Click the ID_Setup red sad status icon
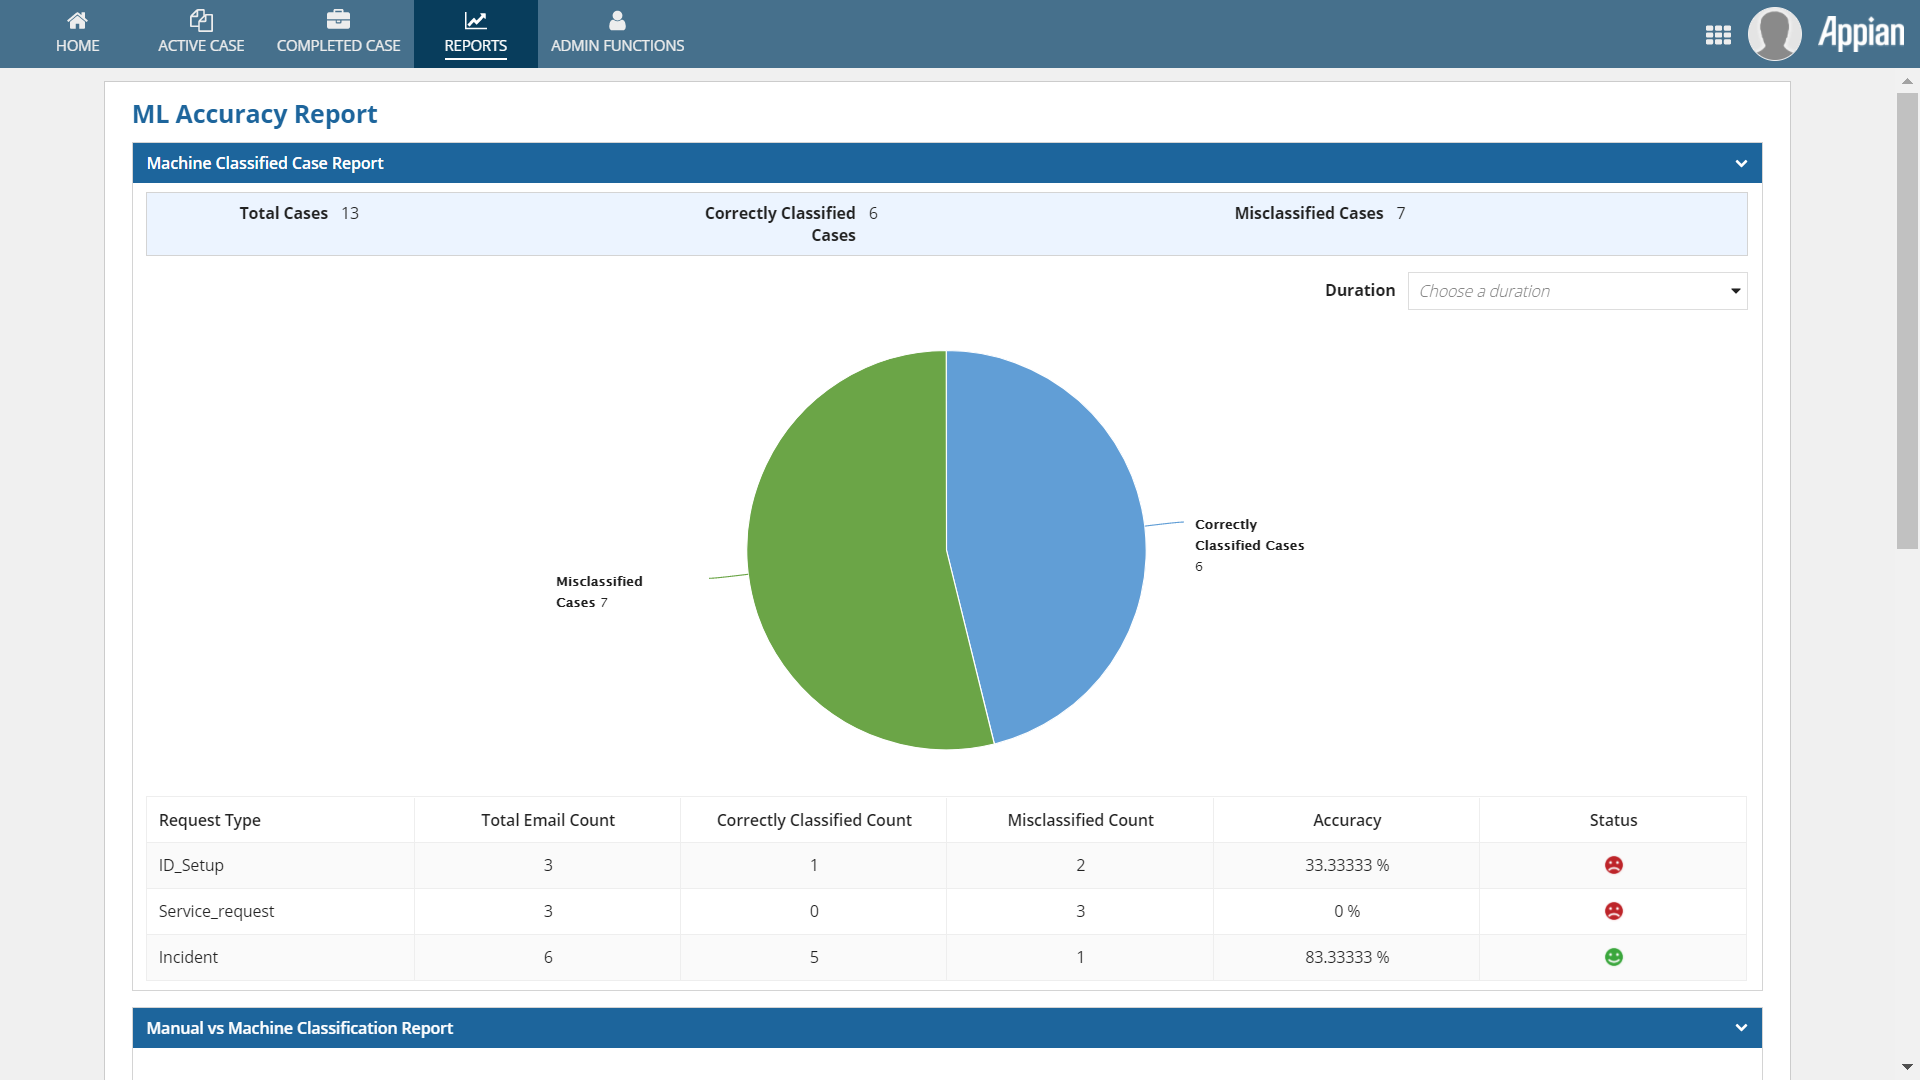 click(1613, 865)
